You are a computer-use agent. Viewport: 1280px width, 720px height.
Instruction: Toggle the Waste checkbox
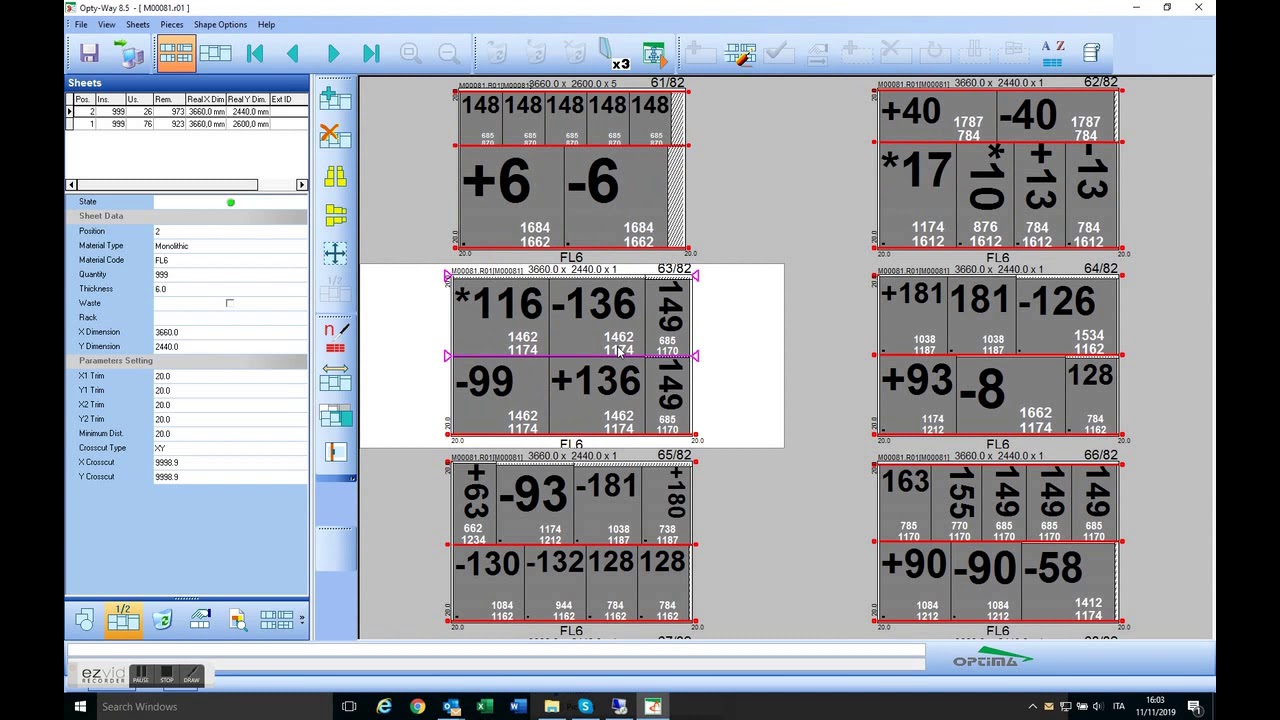coord(229,303)
